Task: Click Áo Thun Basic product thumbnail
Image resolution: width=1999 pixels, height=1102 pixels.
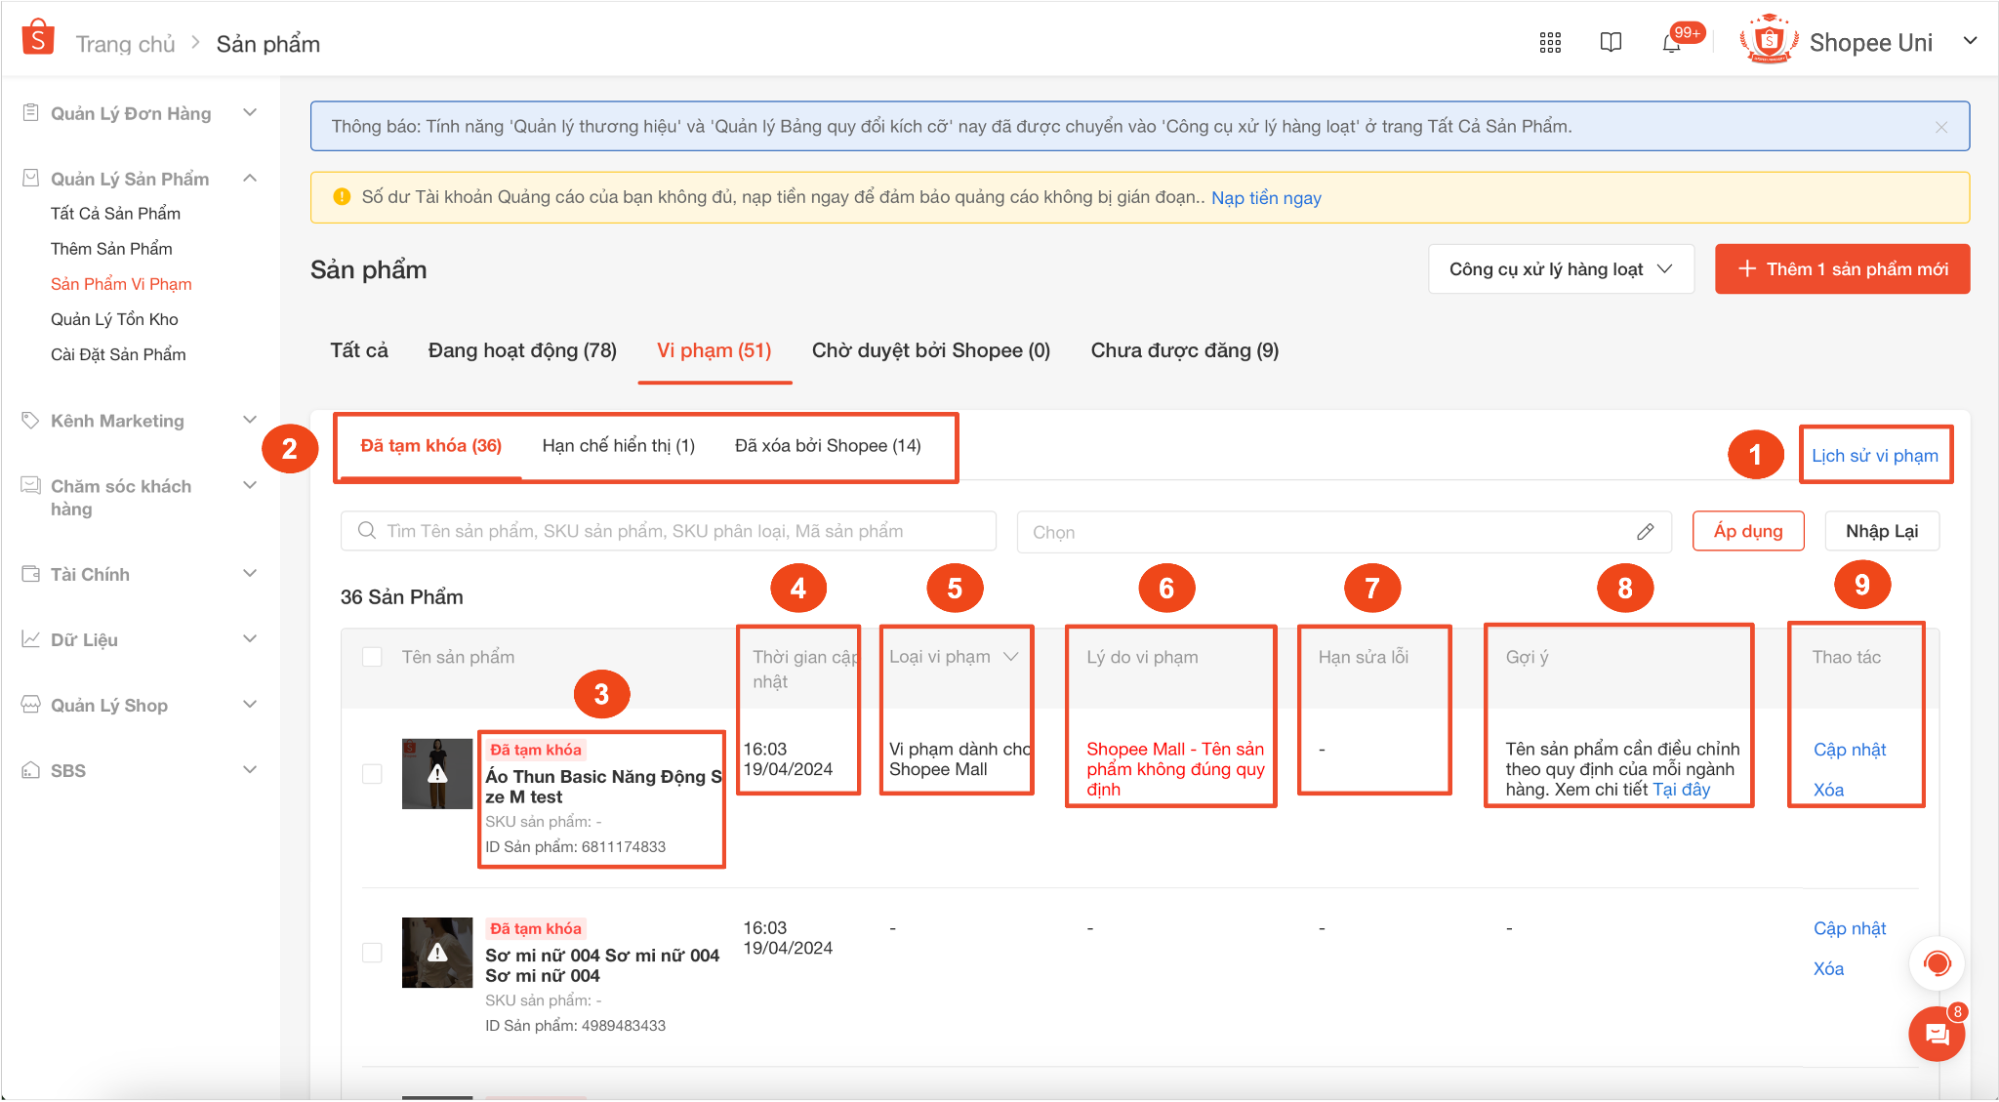Action: (437, 774)
